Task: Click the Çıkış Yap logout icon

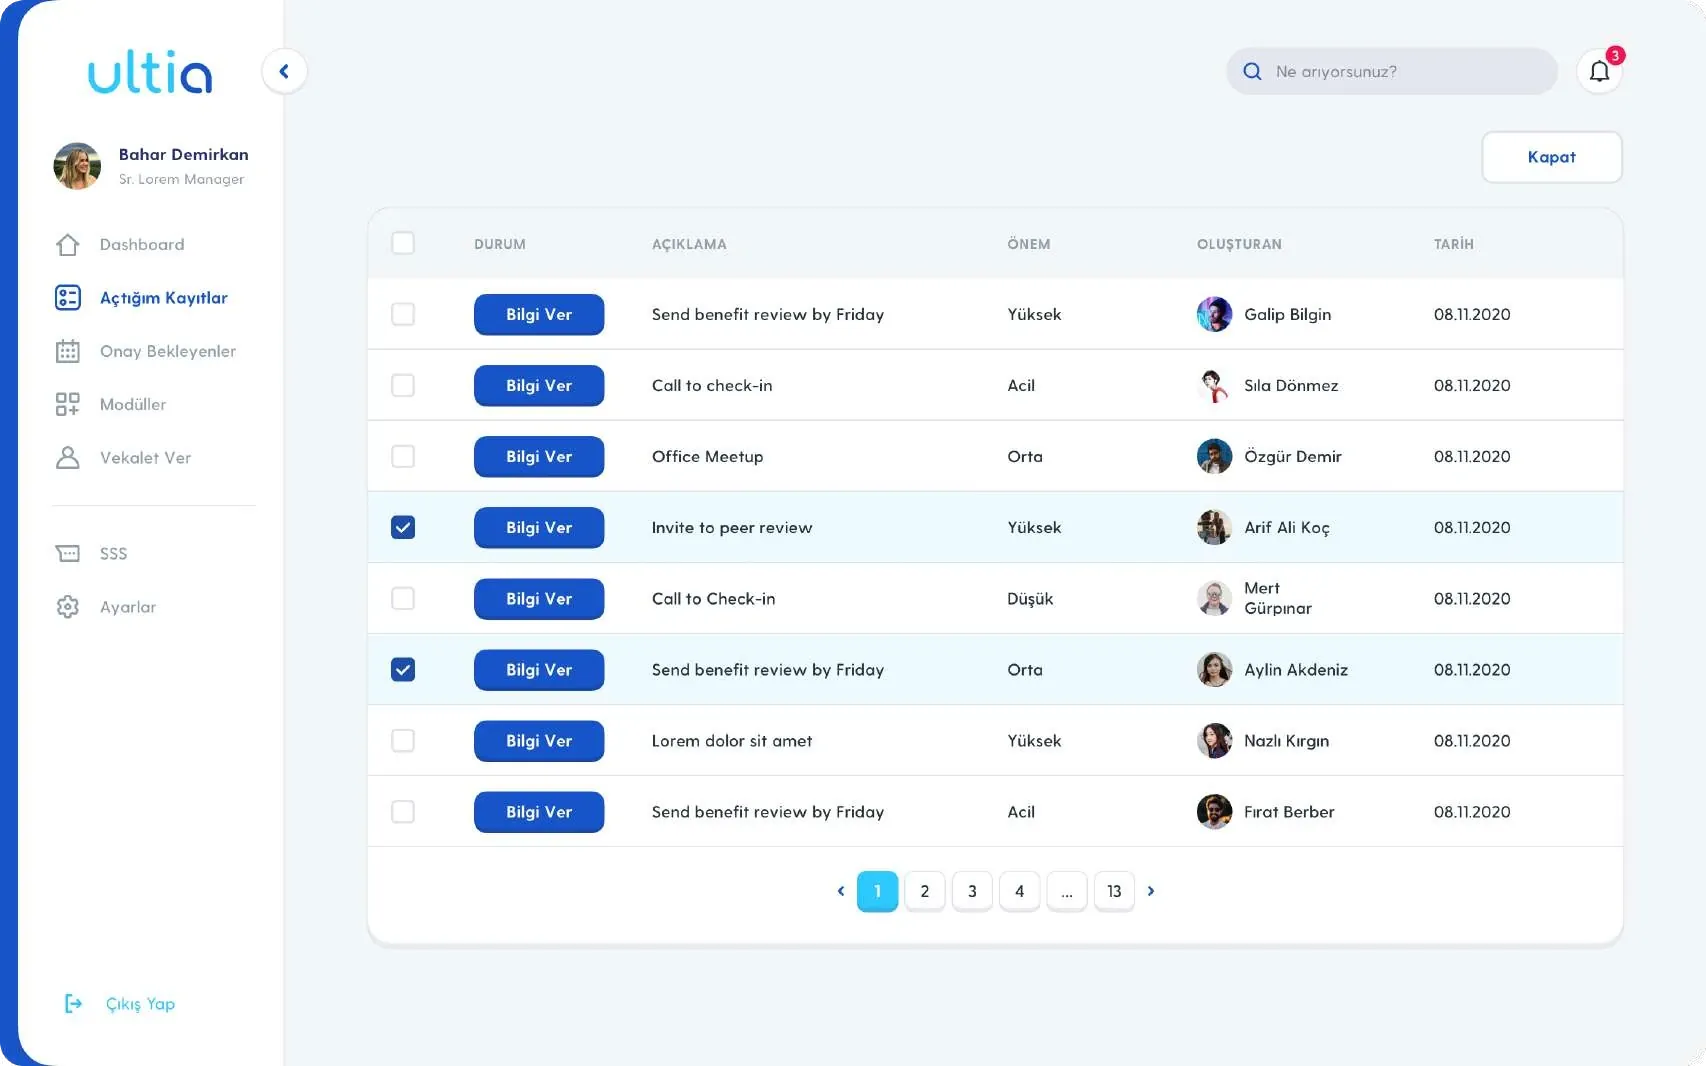Action: [x=73, y=1003]
